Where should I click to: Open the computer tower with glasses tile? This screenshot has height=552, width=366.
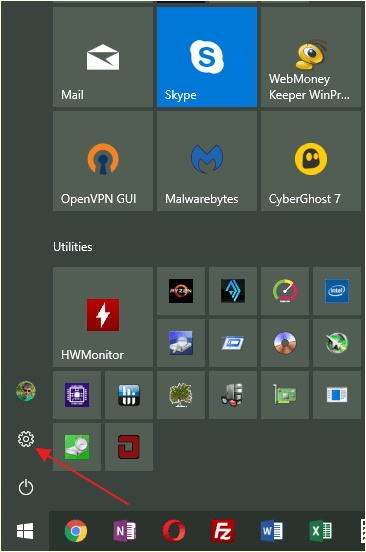(233, 395)
